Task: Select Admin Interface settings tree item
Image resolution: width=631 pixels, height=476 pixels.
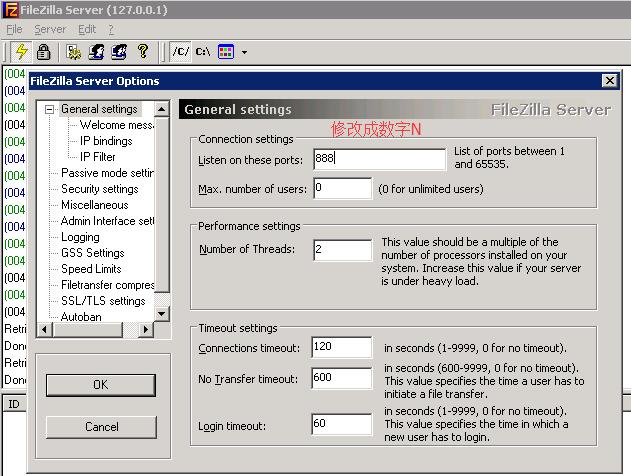Action: click(x=107, y=221)
